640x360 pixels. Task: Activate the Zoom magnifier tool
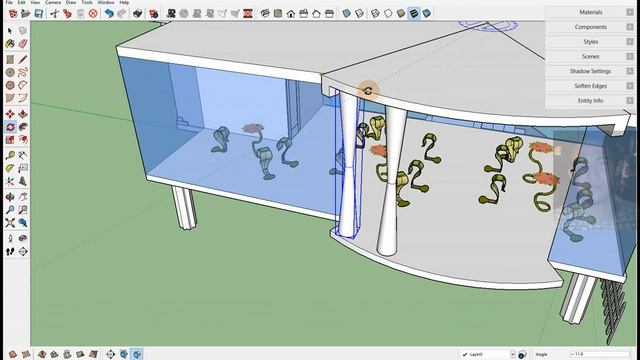pyautogui.click(x=10, y=210)
